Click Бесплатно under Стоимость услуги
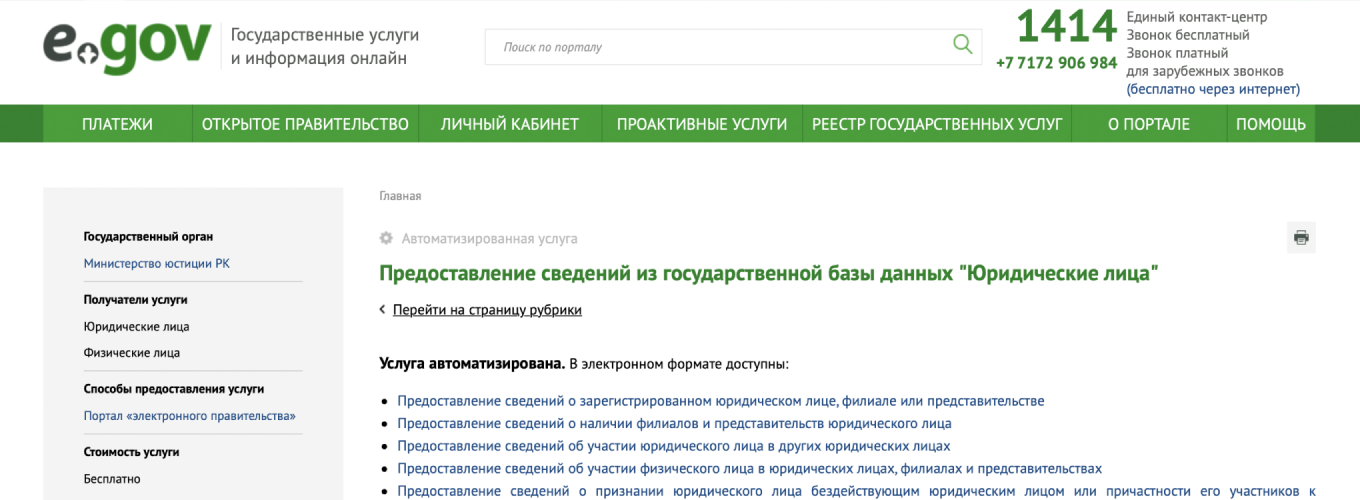This screenshot has height=500, width=1360. click(x=112, y=479)
